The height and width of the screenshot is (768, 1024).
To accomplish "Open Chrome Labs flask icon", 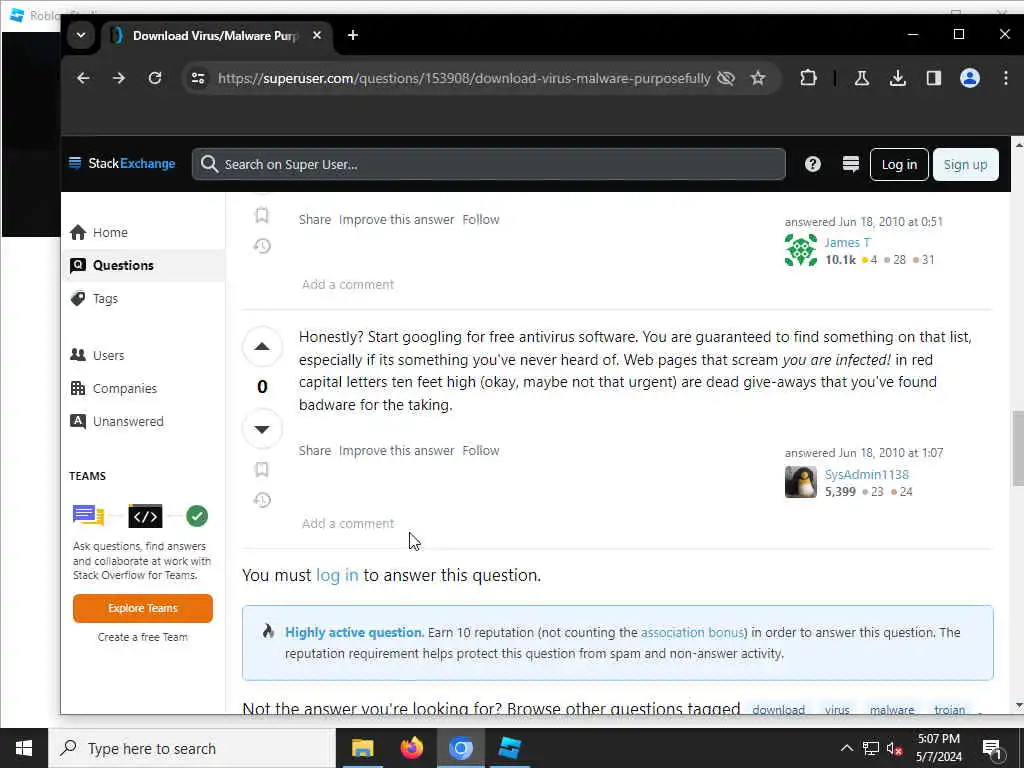I will coord(861,78).
